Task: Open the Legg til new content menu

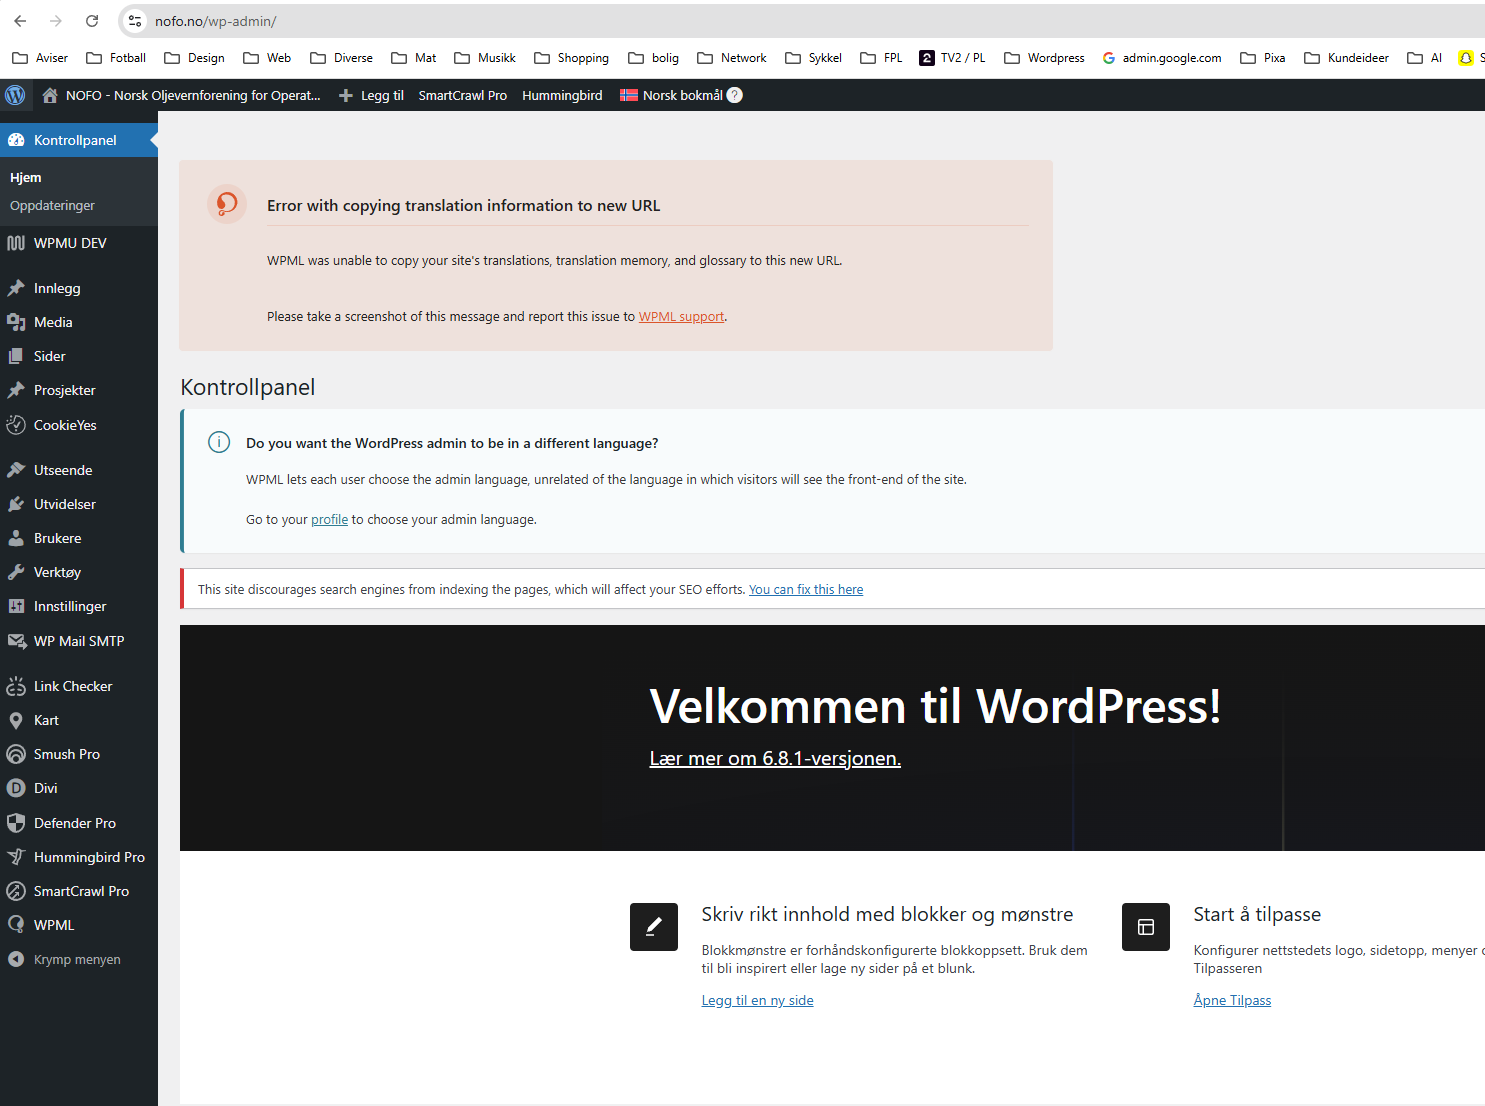Action: [371, 95]
